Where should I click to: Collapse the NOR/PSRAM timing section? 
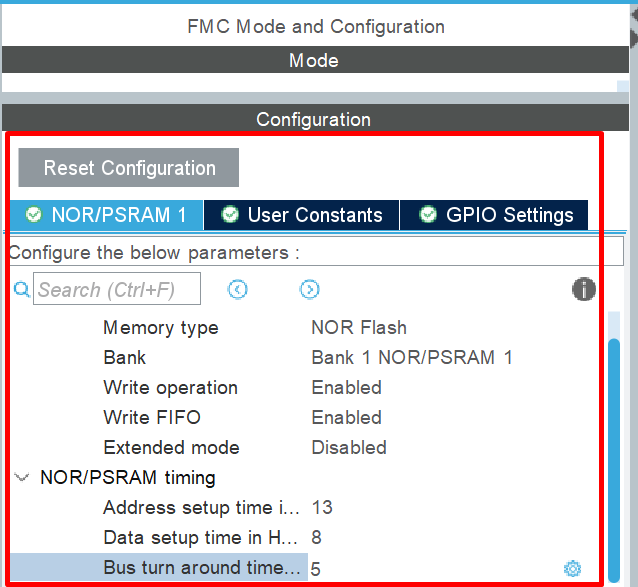point(22,477)
